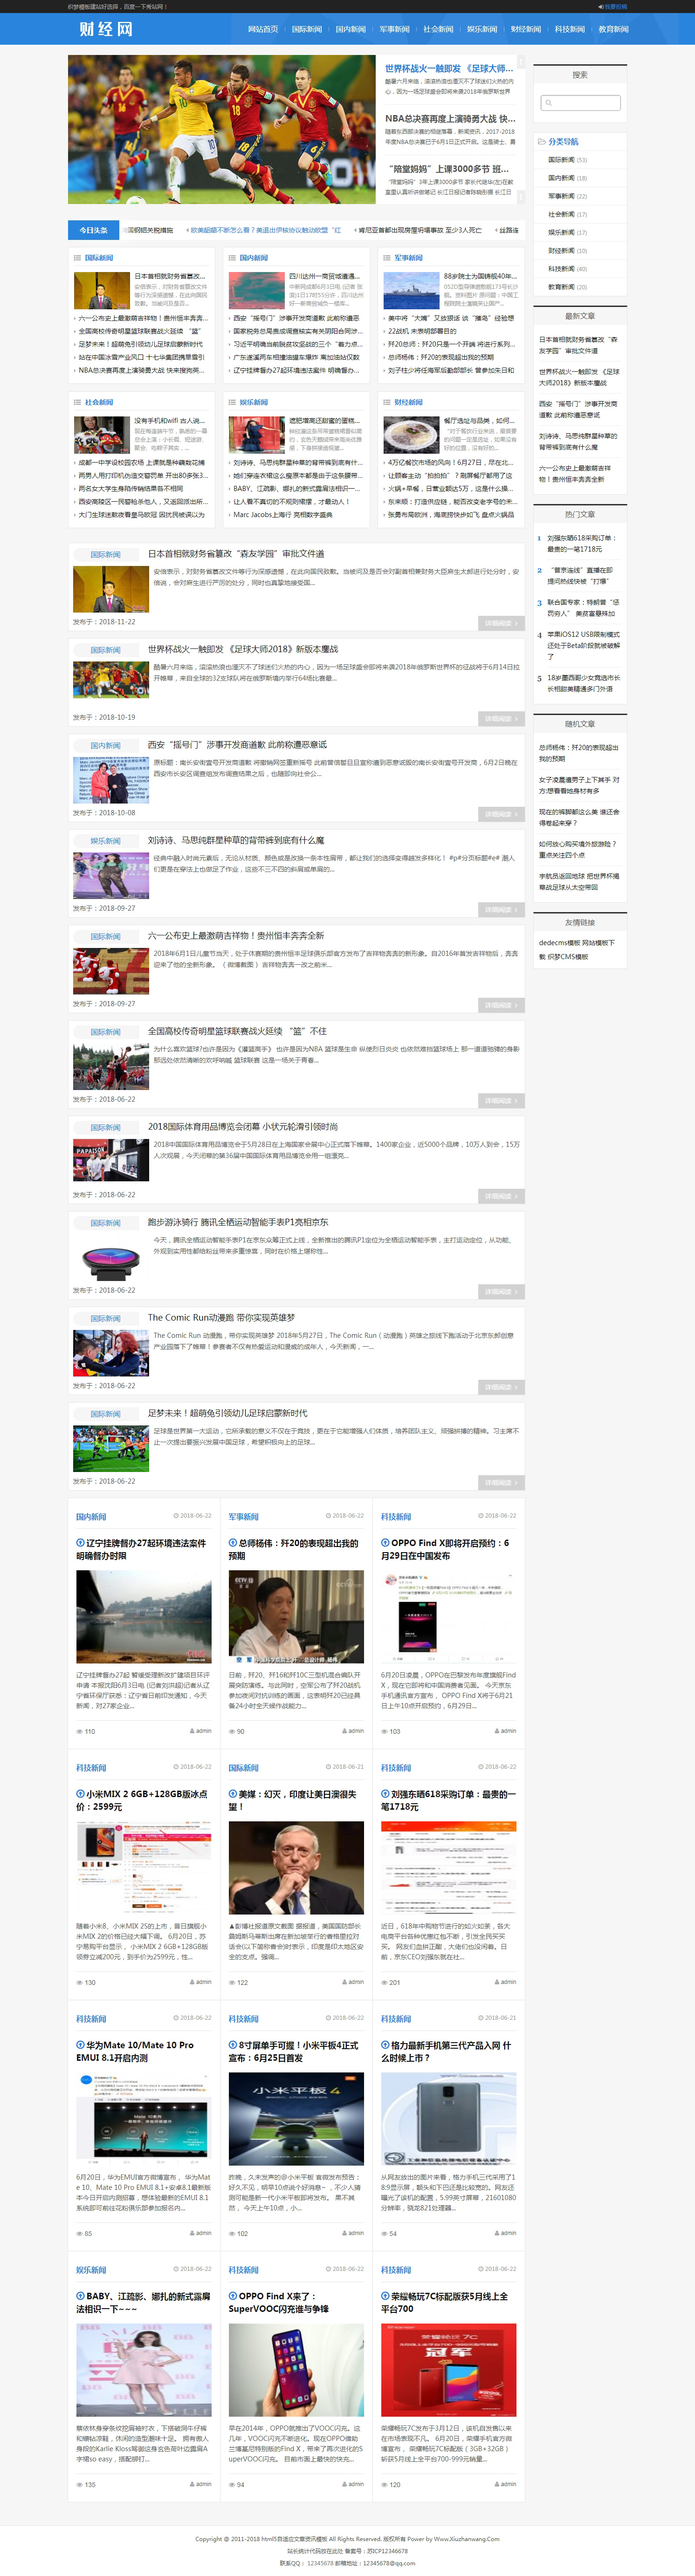Open 火锅+早餐，日营业额达5万 list item
The image size is (695, 2576).
click(x=450, y=489)
